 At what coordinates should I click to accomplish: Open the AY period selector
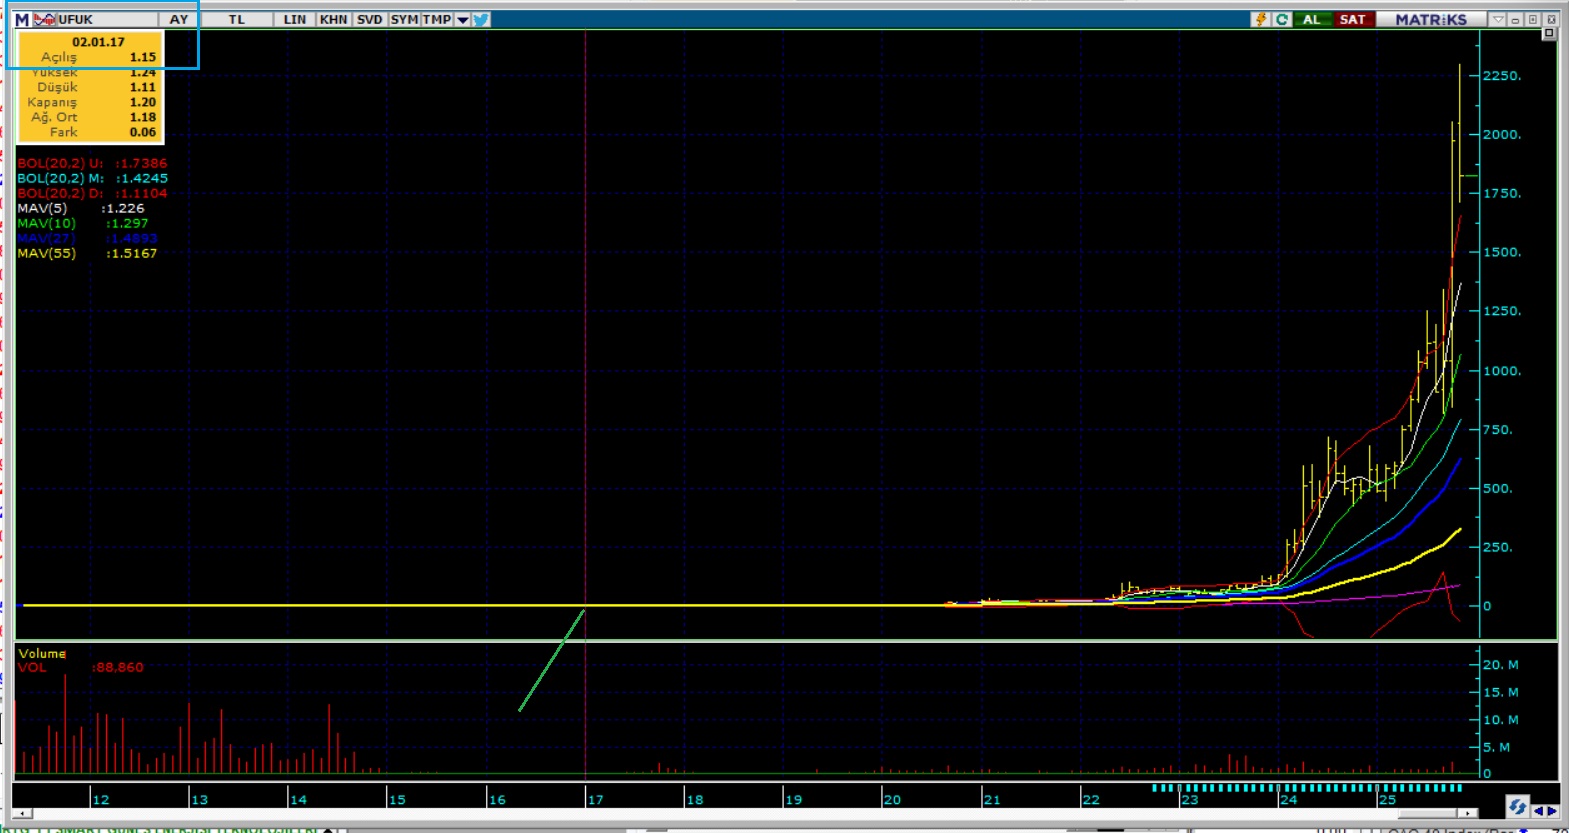(x=178, y=20)
